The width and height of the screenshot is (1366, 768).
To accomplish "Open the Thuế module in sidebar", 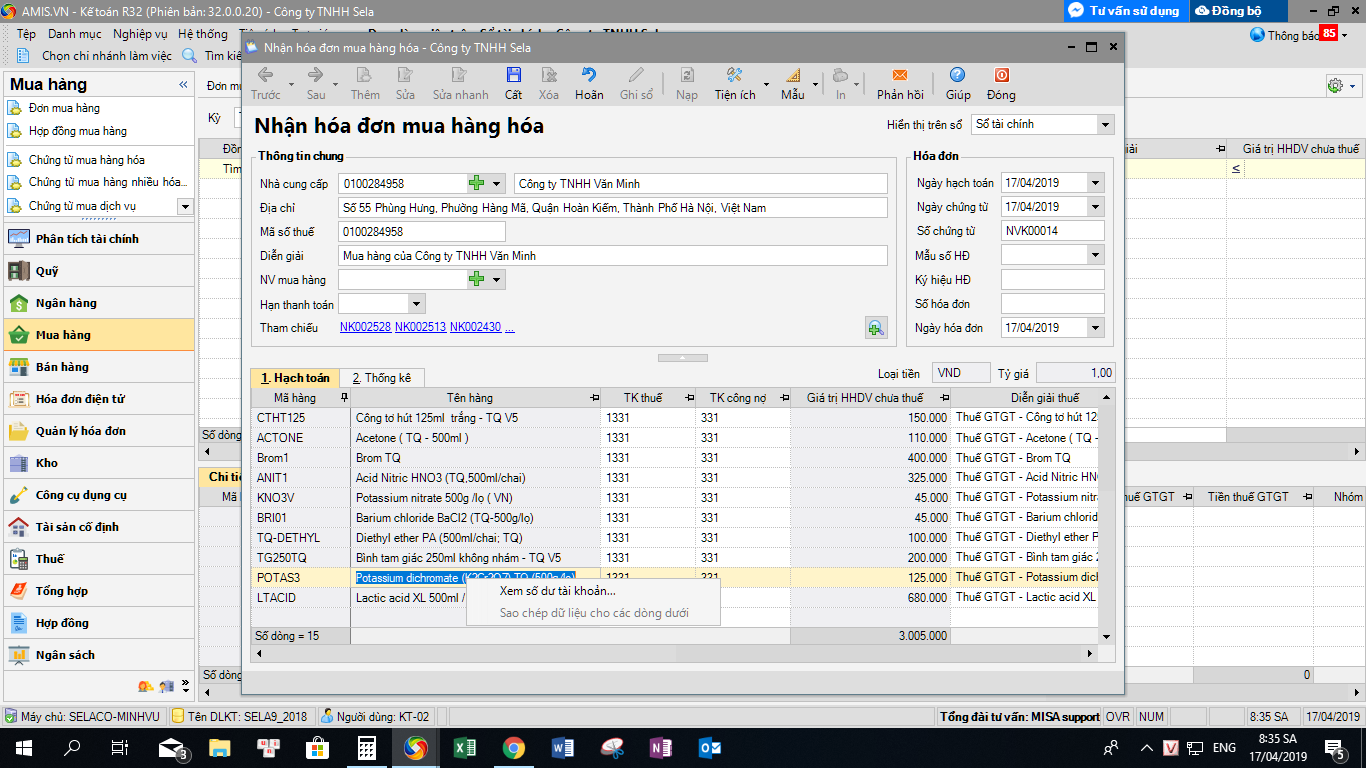I will coord(98,559).
